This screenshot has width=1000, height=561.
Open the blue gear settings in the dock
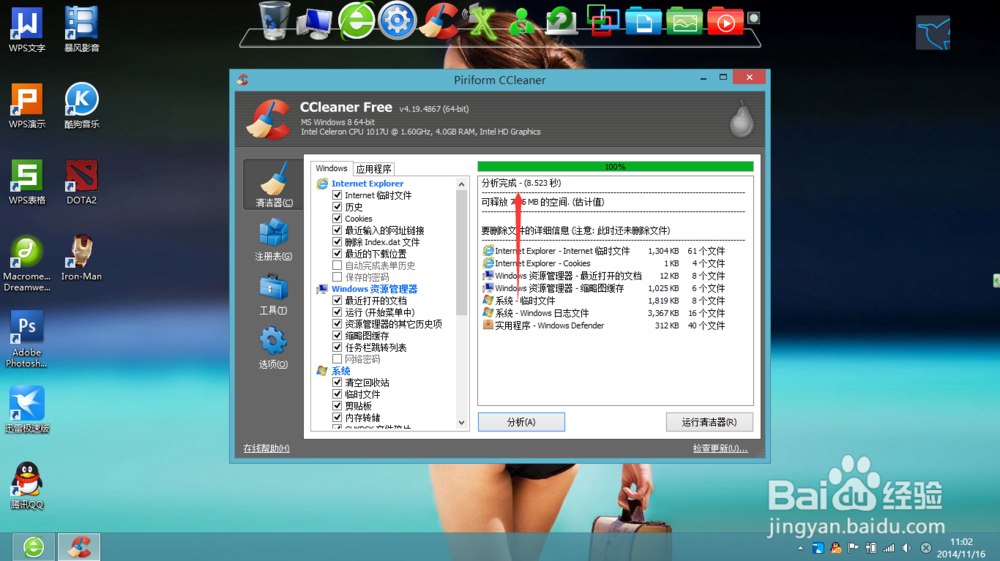[x=397, y=21]
